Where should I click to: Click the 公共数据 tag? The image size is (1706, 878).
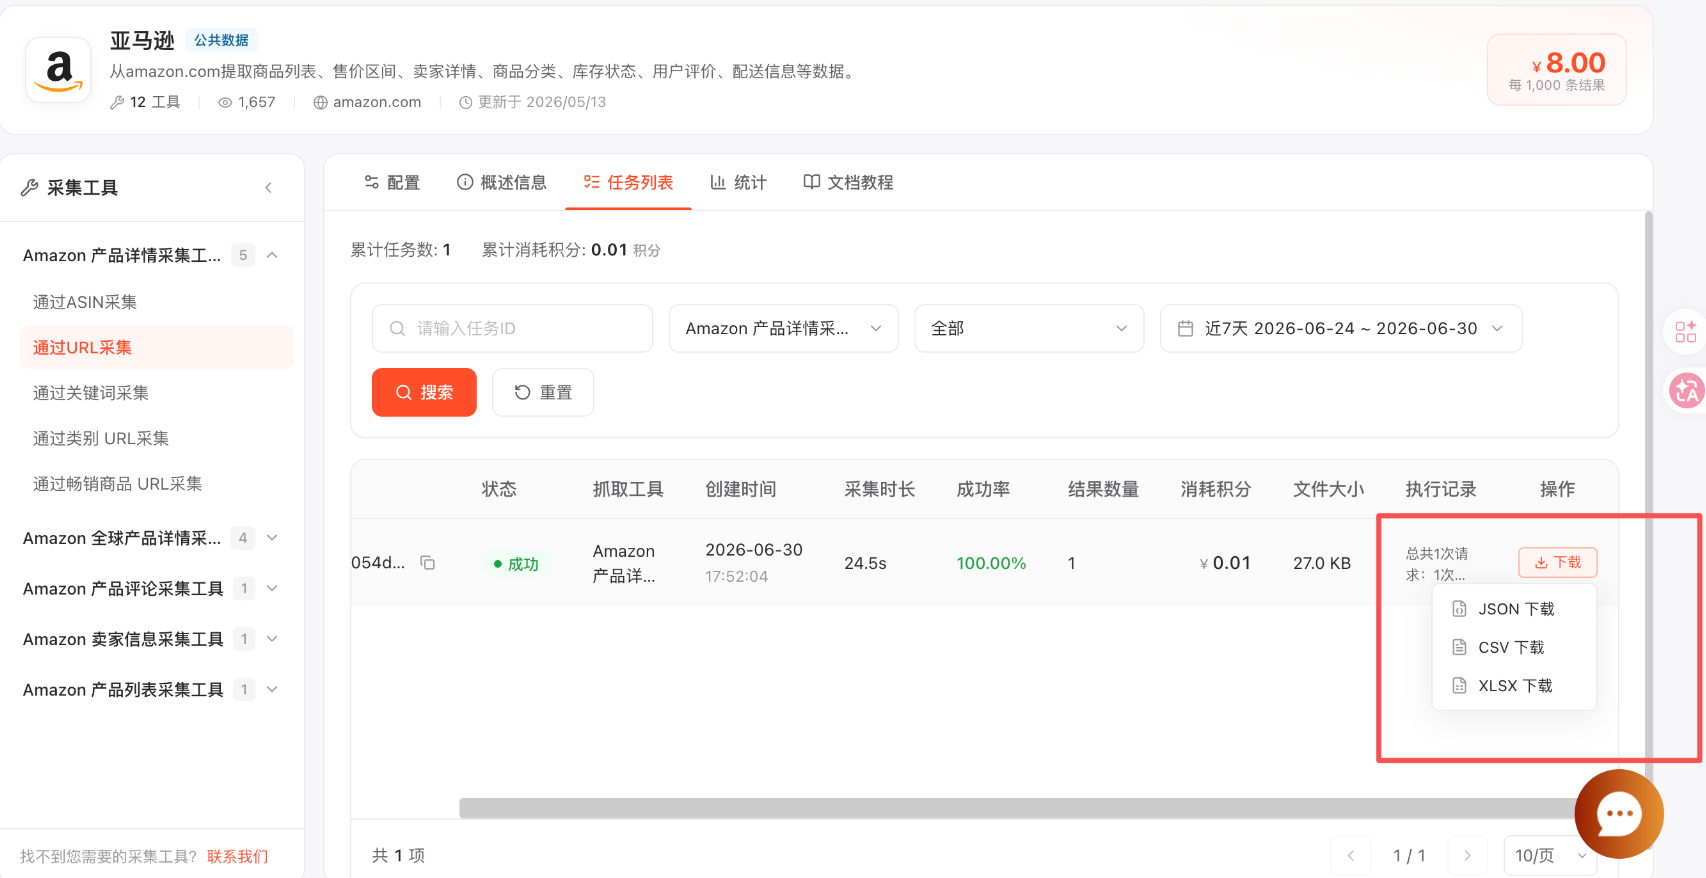point(221,40)
